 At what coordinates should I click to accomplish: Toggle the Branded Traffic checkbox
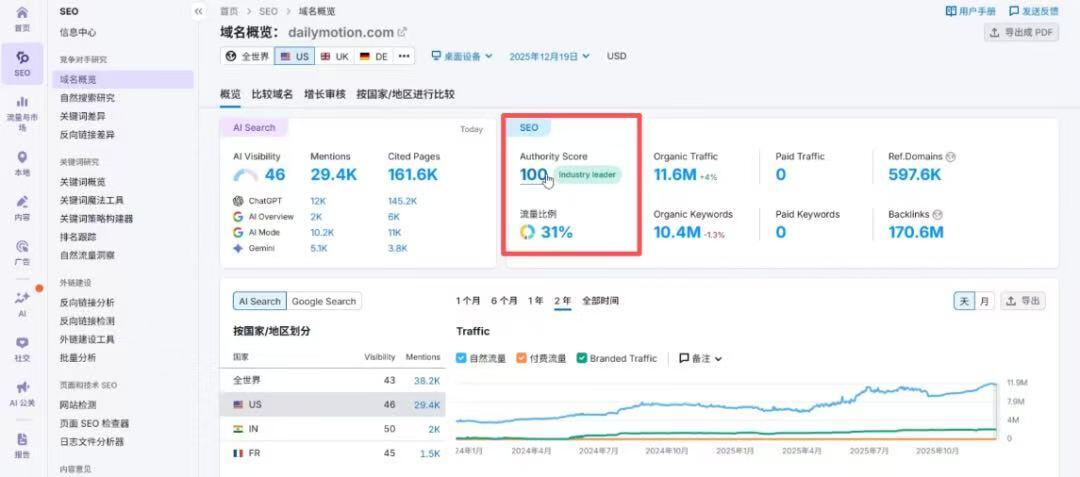(x=582, y=358)
